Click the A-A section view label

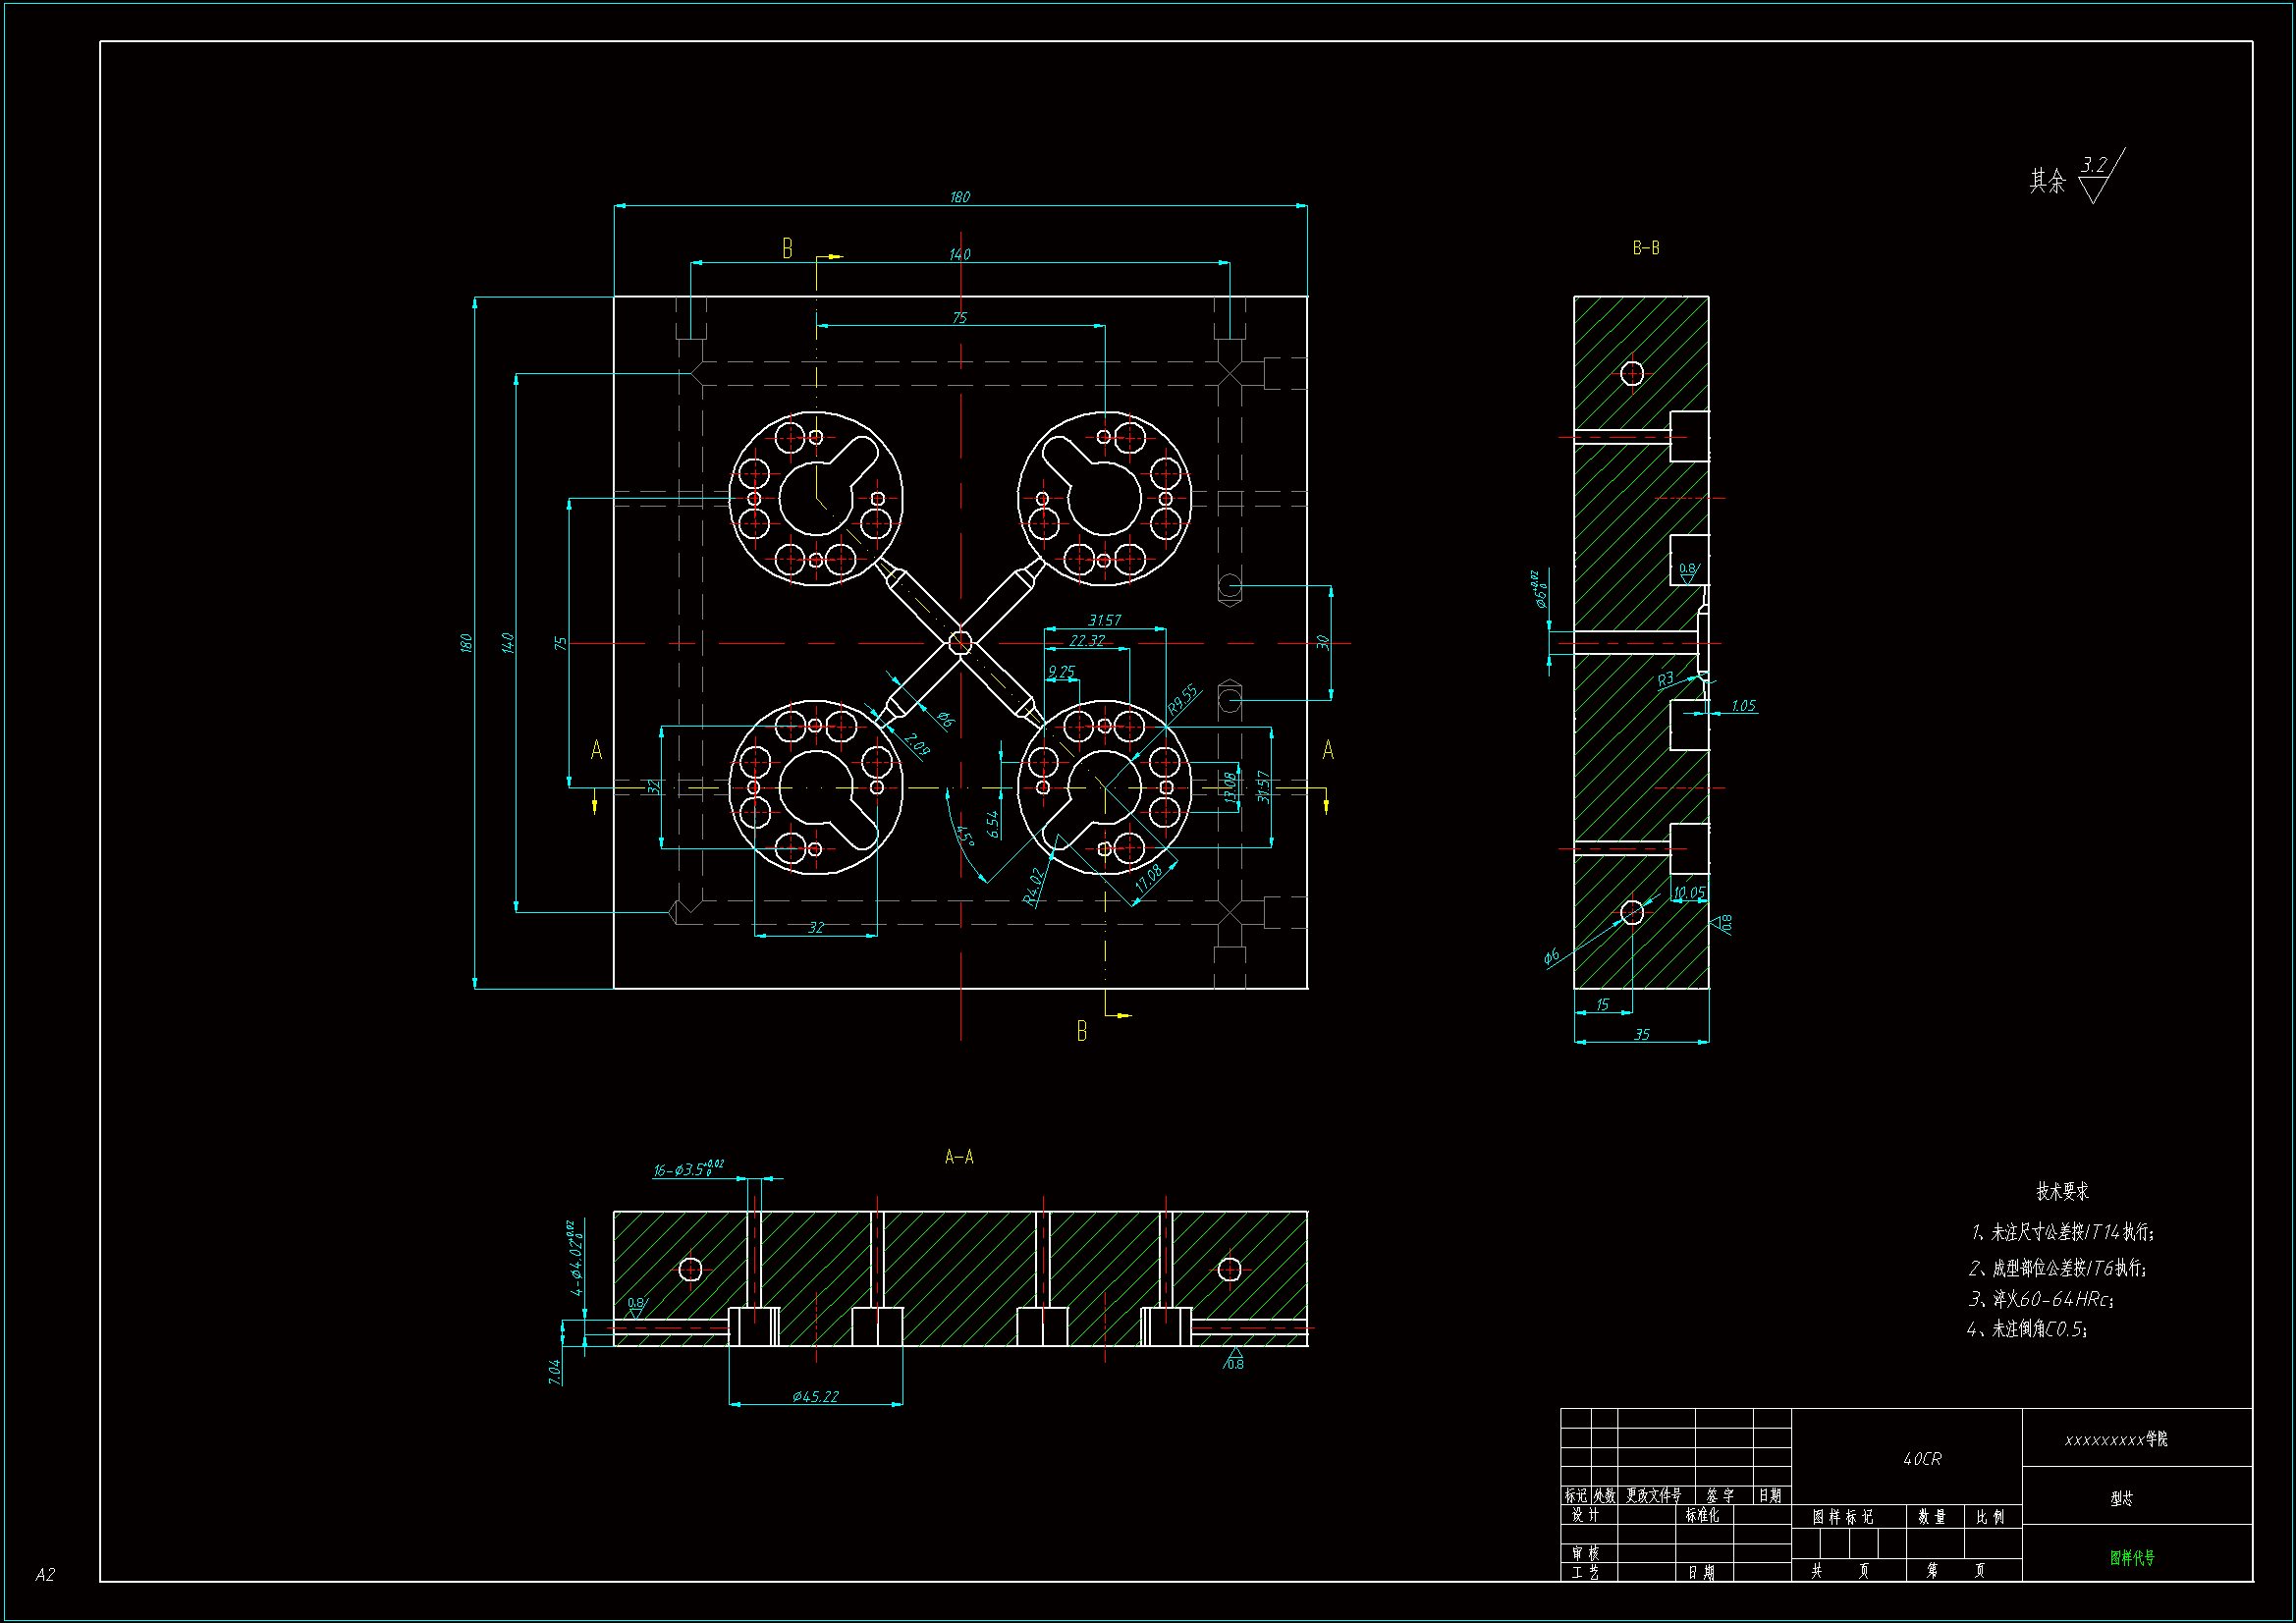[958, 1157]
